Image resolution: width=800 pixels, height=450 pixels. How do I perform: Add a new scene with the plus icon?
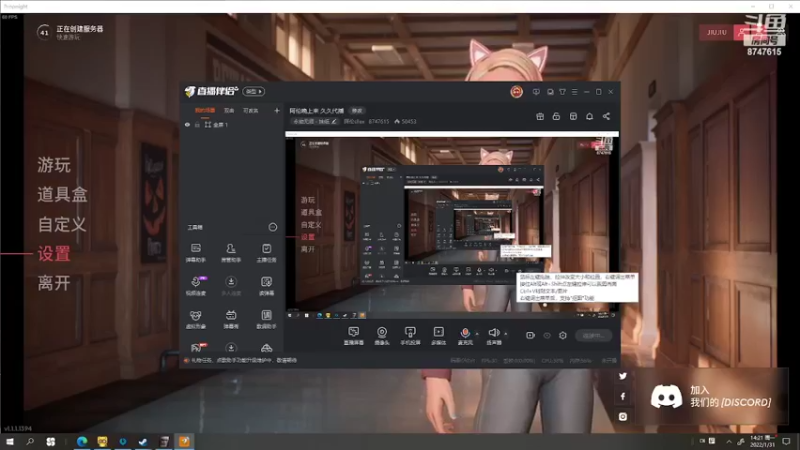277,110
